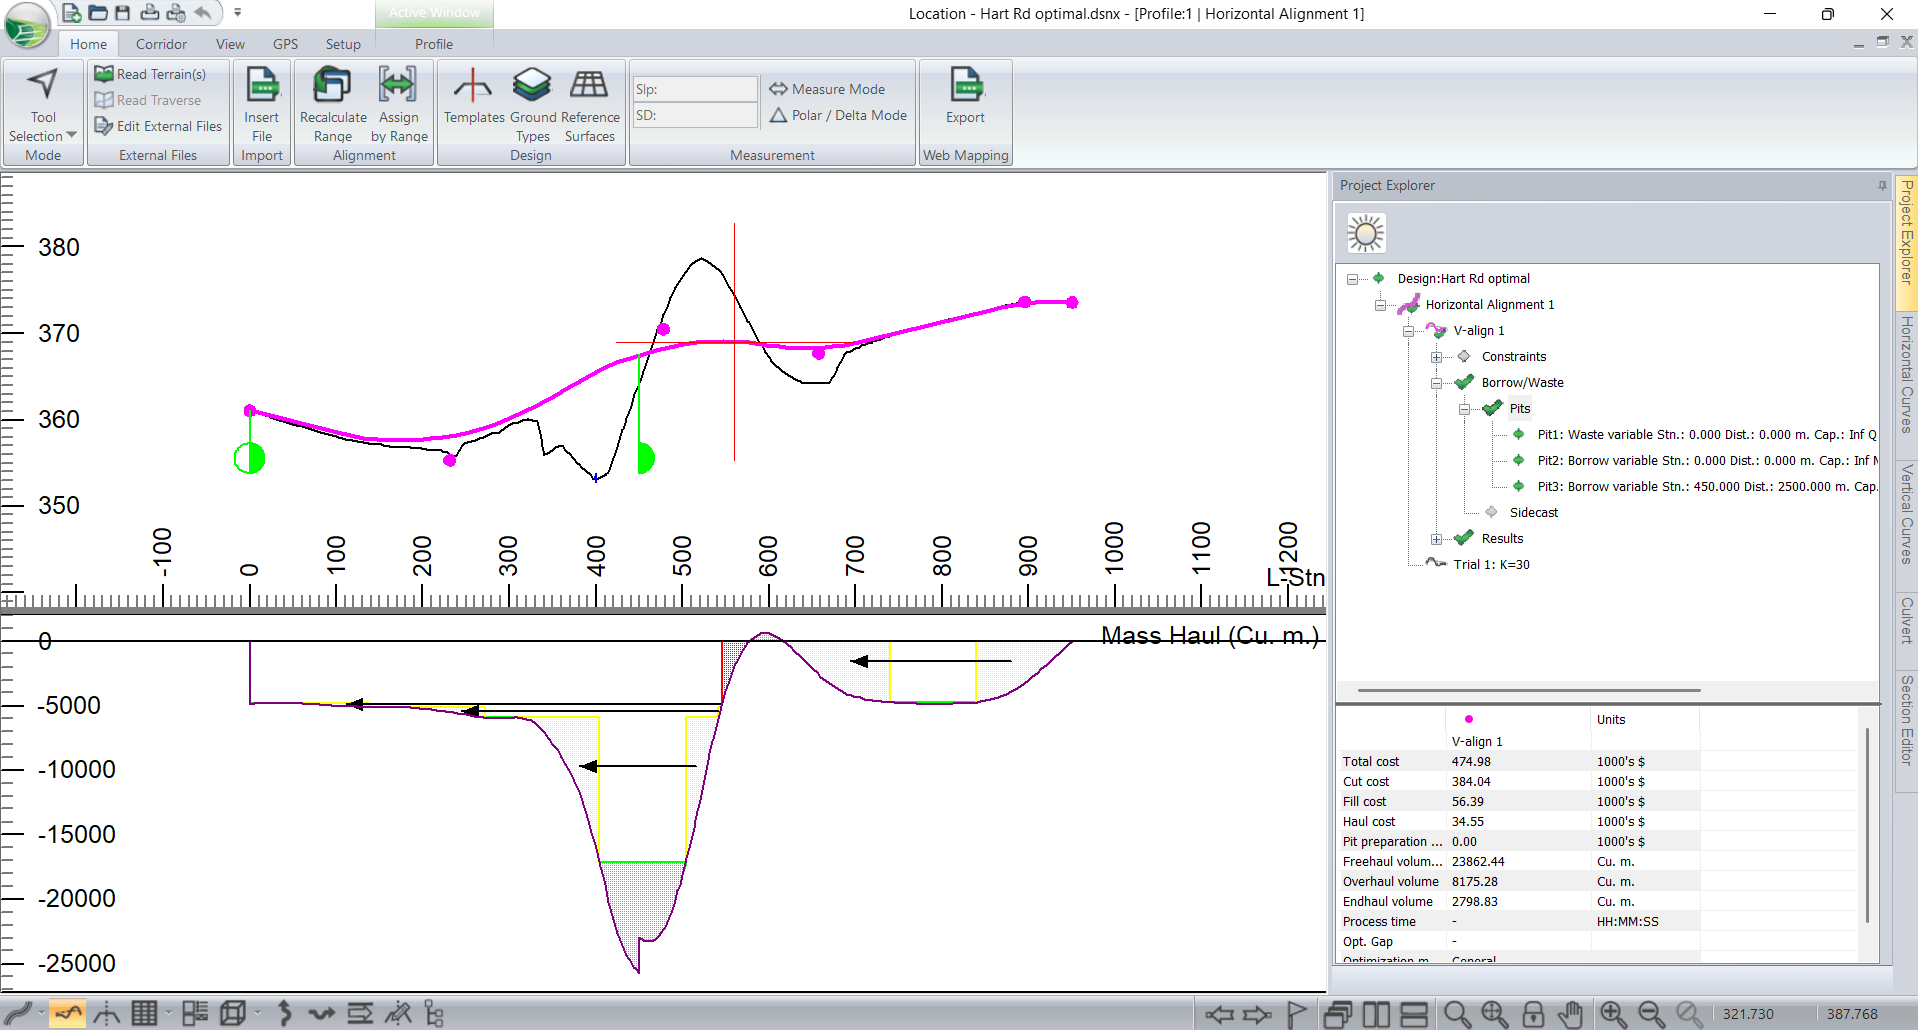Open the Ground Types tool
The image size is (1918, 1030).
click(x=532, y=104)
